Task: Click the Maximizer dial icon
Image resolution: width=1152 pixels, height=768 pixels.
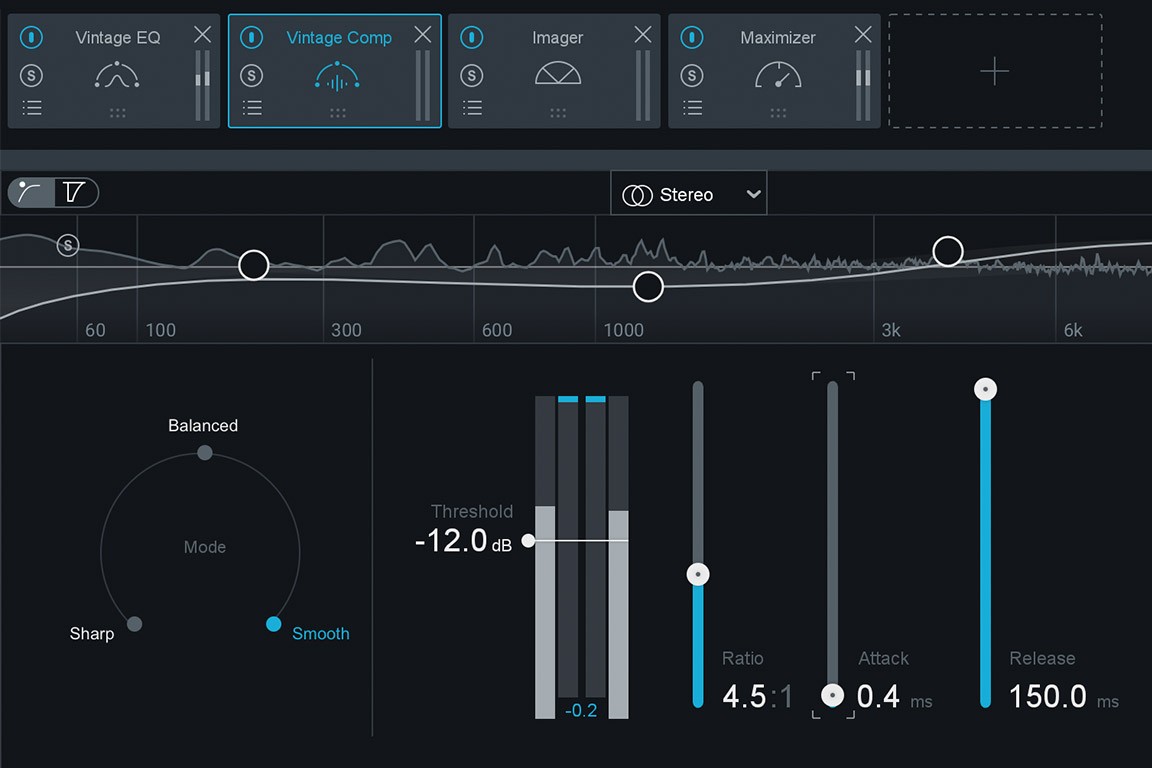Action: 777,74
